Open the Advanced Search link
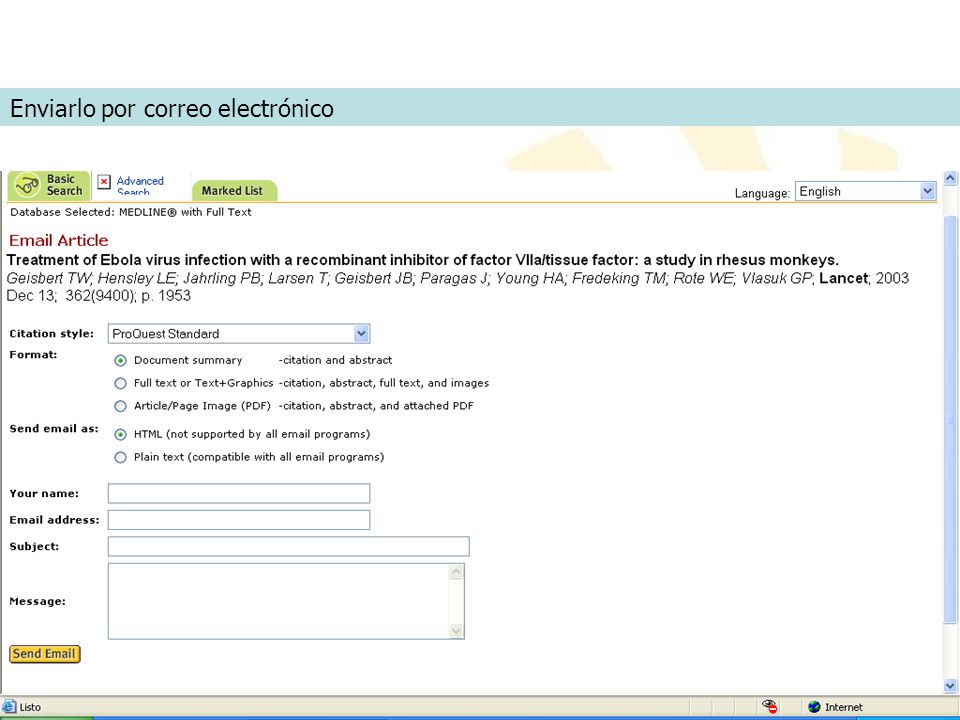The height and width of the screenshot is (720, 960). tap(140, 186)
